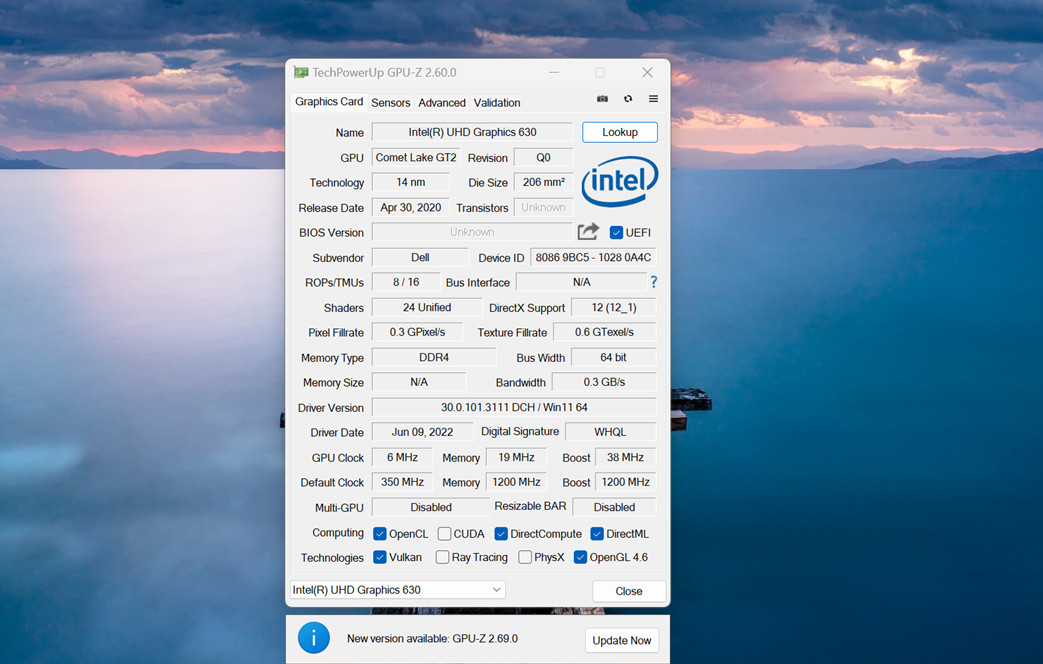Click the GPU-Z title bar app icon
This screenshot has width=1043, height=664.
tap(301, 72)
